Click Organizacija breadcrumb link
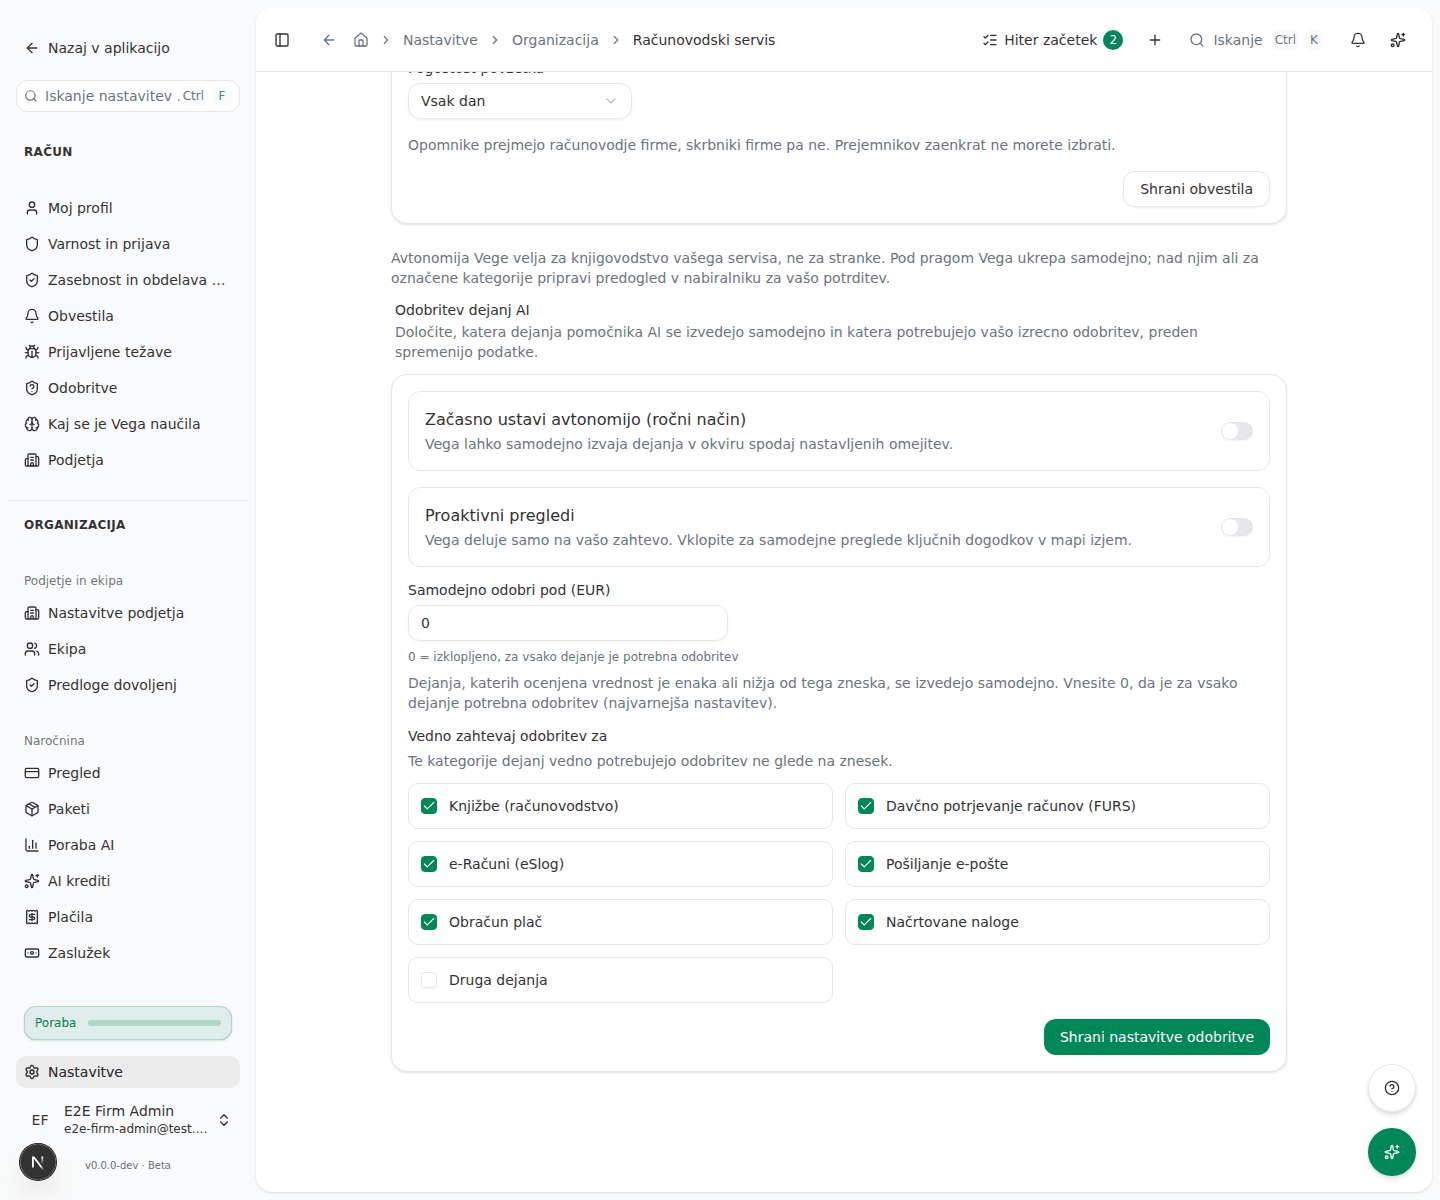The image size is (1440, 1200). [x=555, y=40]
